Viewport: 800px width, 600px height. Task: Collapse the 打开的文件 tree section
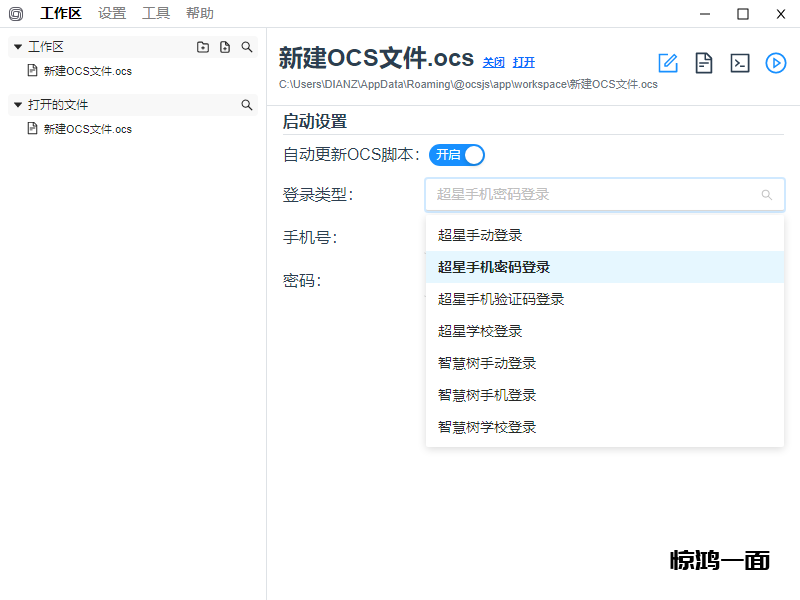pos(18,105)
